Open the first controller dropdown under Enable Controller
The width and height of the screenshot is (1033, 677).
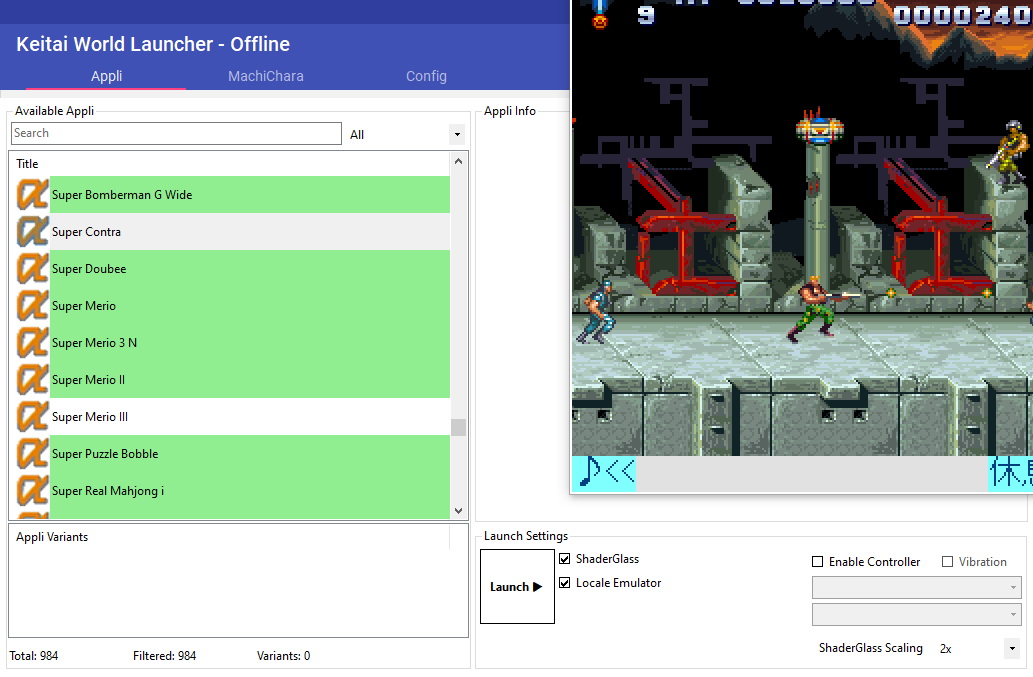tap(916, 587)
